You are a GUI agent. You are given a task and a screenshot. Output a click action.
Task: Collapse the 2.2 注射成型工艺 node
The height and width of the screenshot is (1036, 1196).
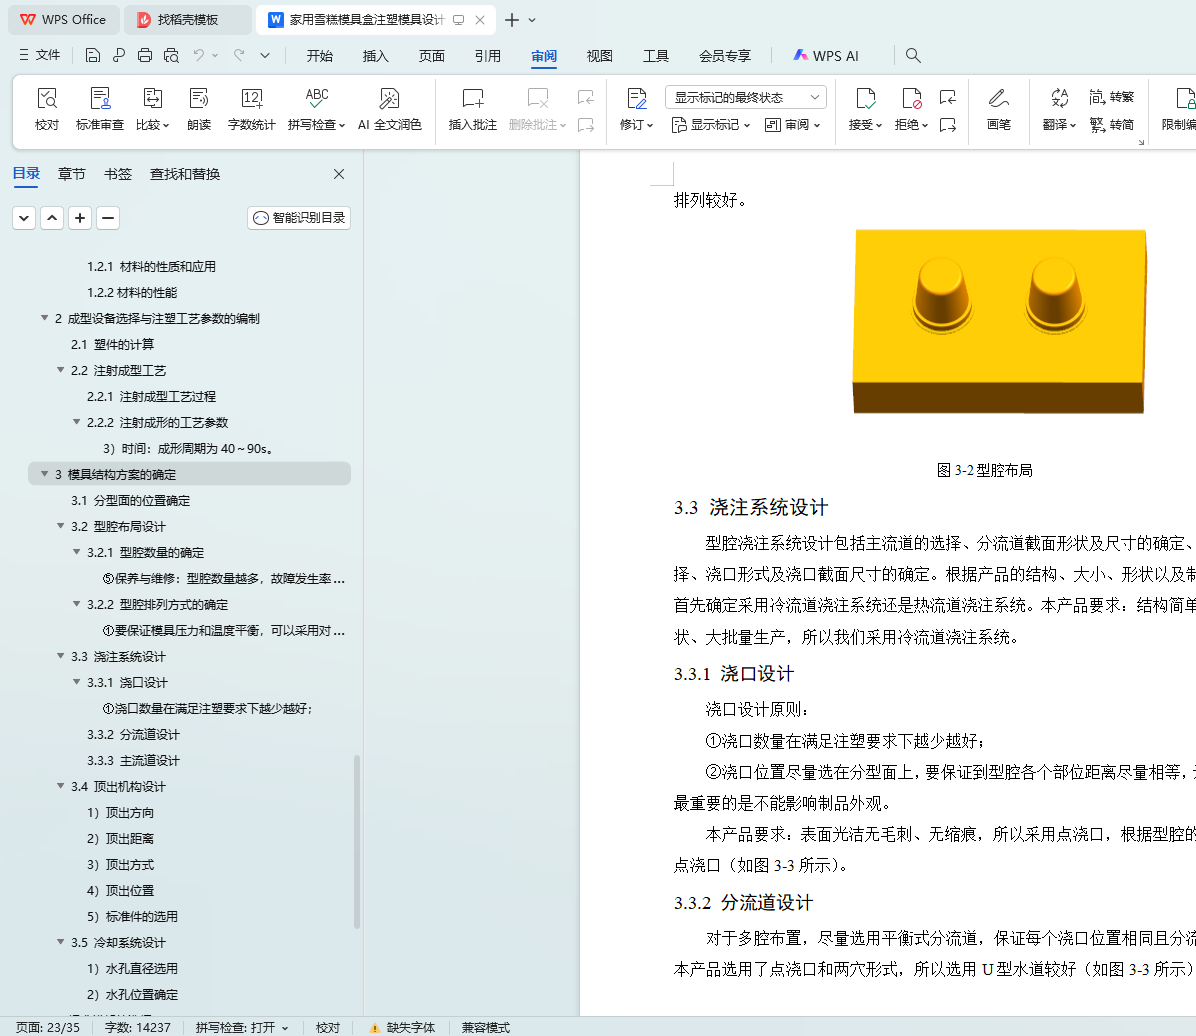[60, 369]
